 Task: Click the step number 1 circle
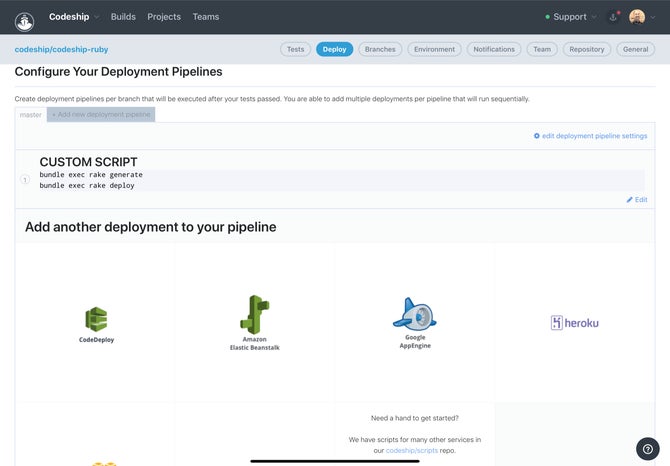click(25, 179)
